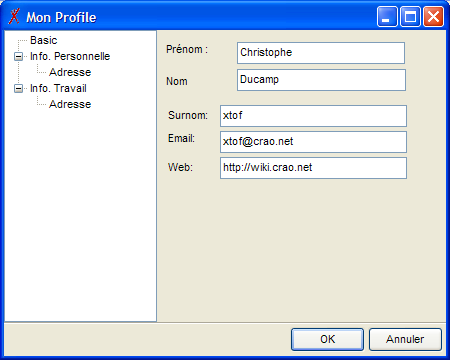Select the Email field xtof@crao.net
Screen dimensions: 450x360
point(313,142)
